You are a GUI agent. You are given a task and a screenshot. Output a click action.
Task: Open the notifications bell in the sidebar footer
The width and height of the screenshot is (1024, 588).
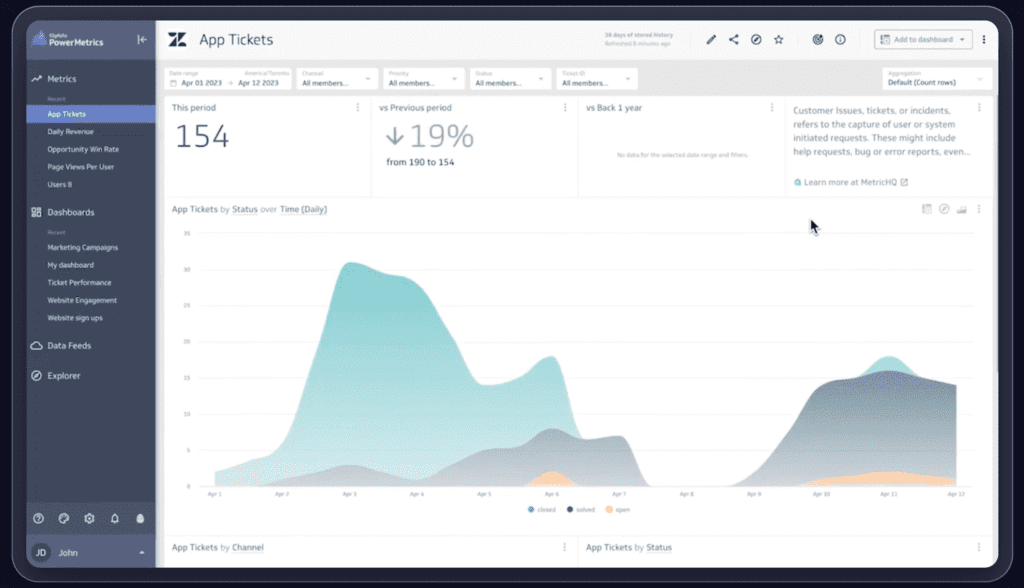tap(114, 518)
